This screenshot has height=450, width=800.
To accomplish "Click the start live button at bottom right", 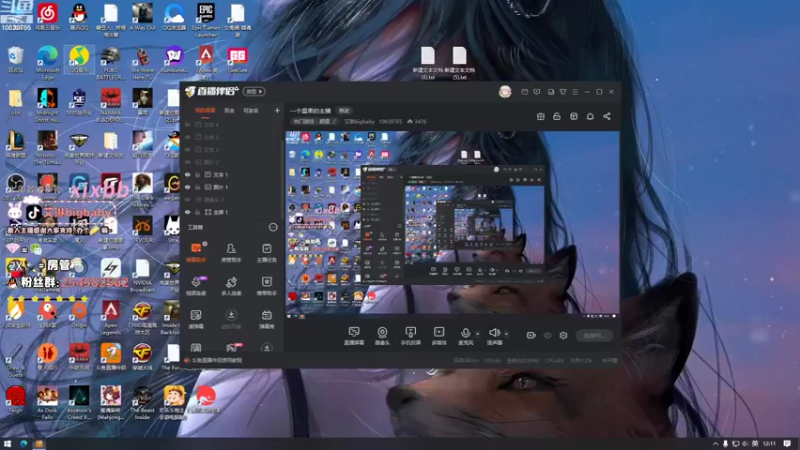I will tap(594, 335).
